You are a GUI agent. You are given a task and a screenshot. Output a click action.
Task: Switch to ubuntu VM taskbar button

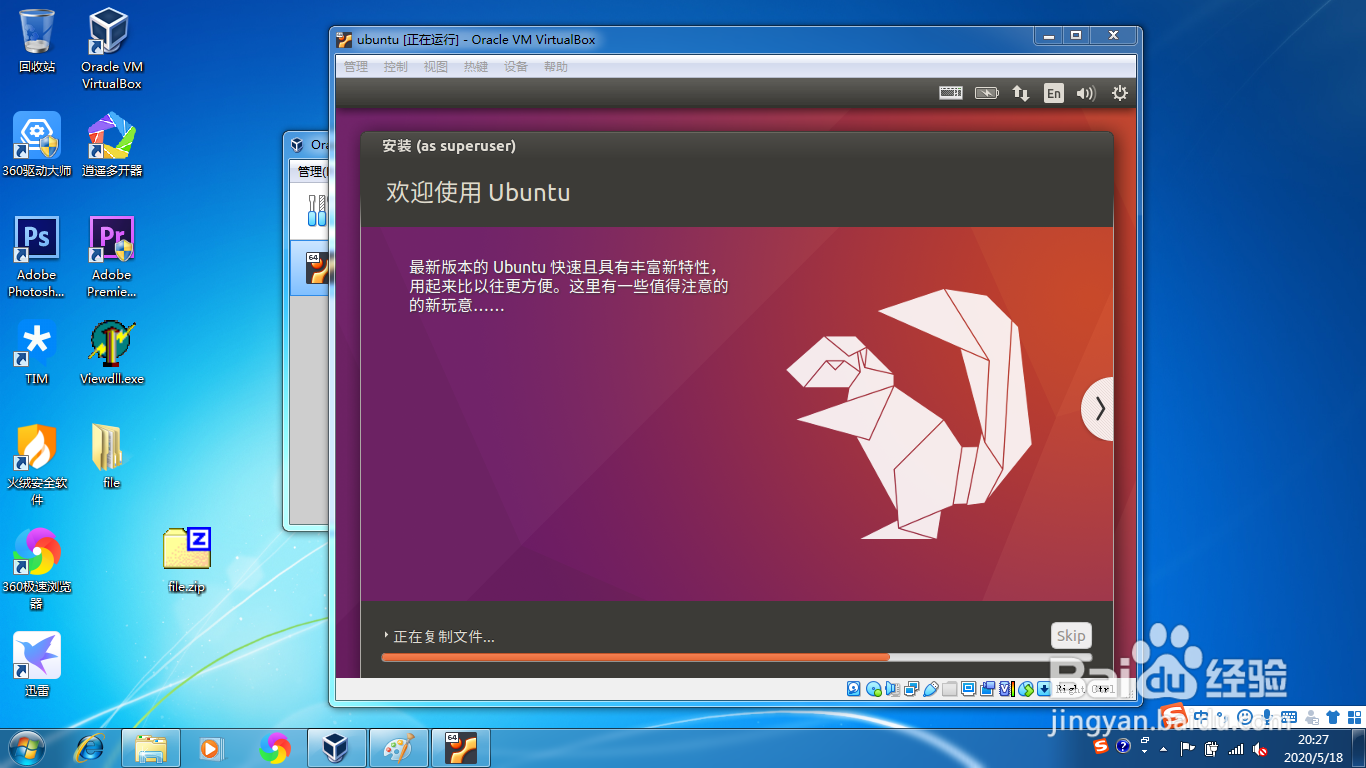[460, 747]
